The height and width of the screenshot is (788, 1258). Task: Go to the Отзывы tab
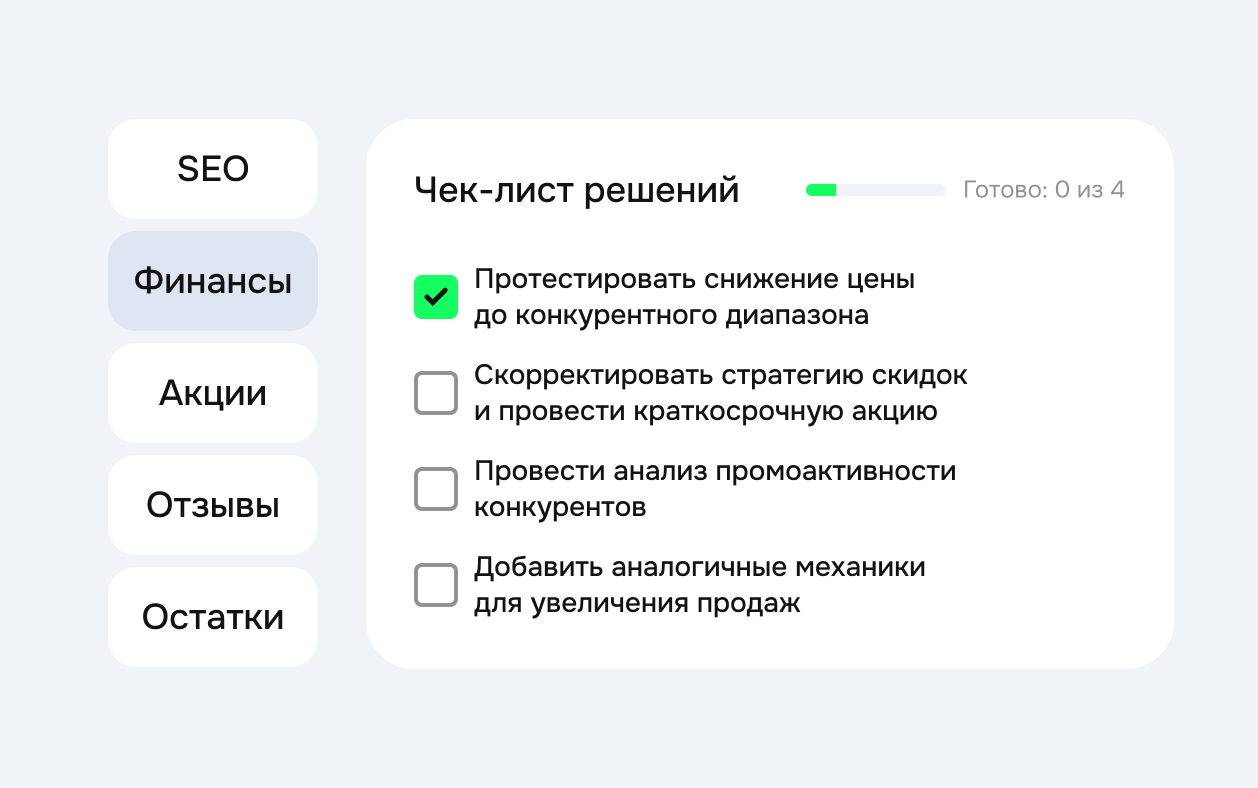213,505
